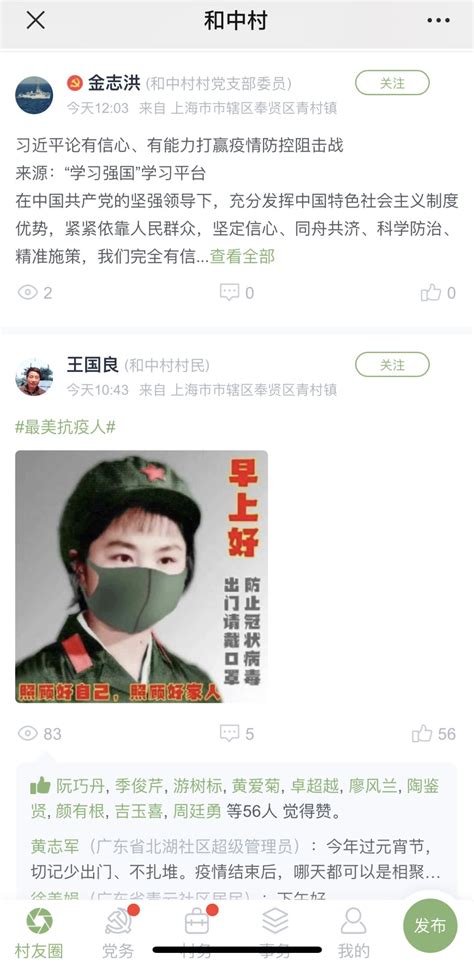This screenshot has height=963, width=474.
Task: Click comment icon showing 5 comments
Action: [230, 733]
